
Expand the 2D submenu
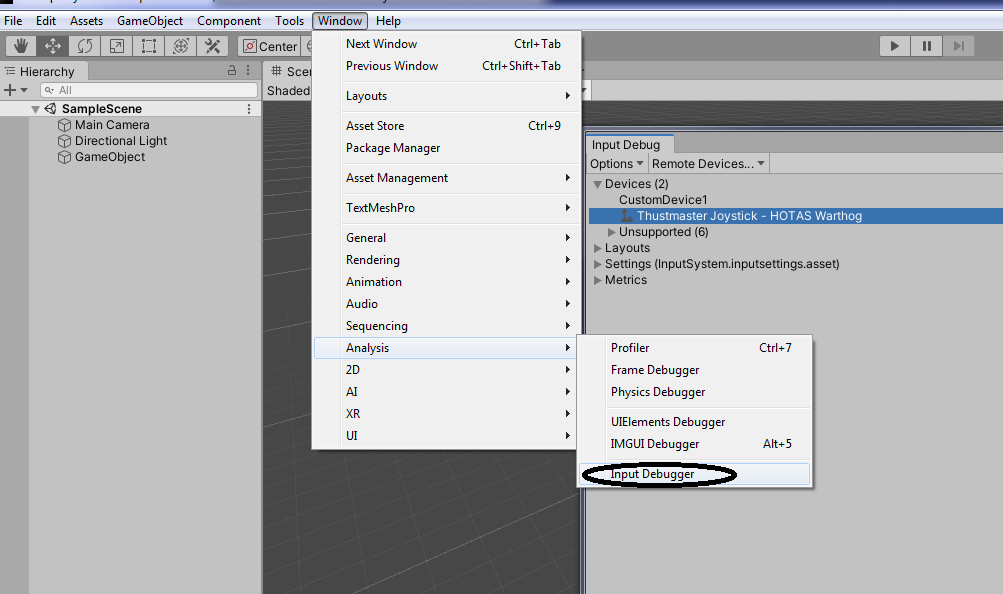pos(447,370)
